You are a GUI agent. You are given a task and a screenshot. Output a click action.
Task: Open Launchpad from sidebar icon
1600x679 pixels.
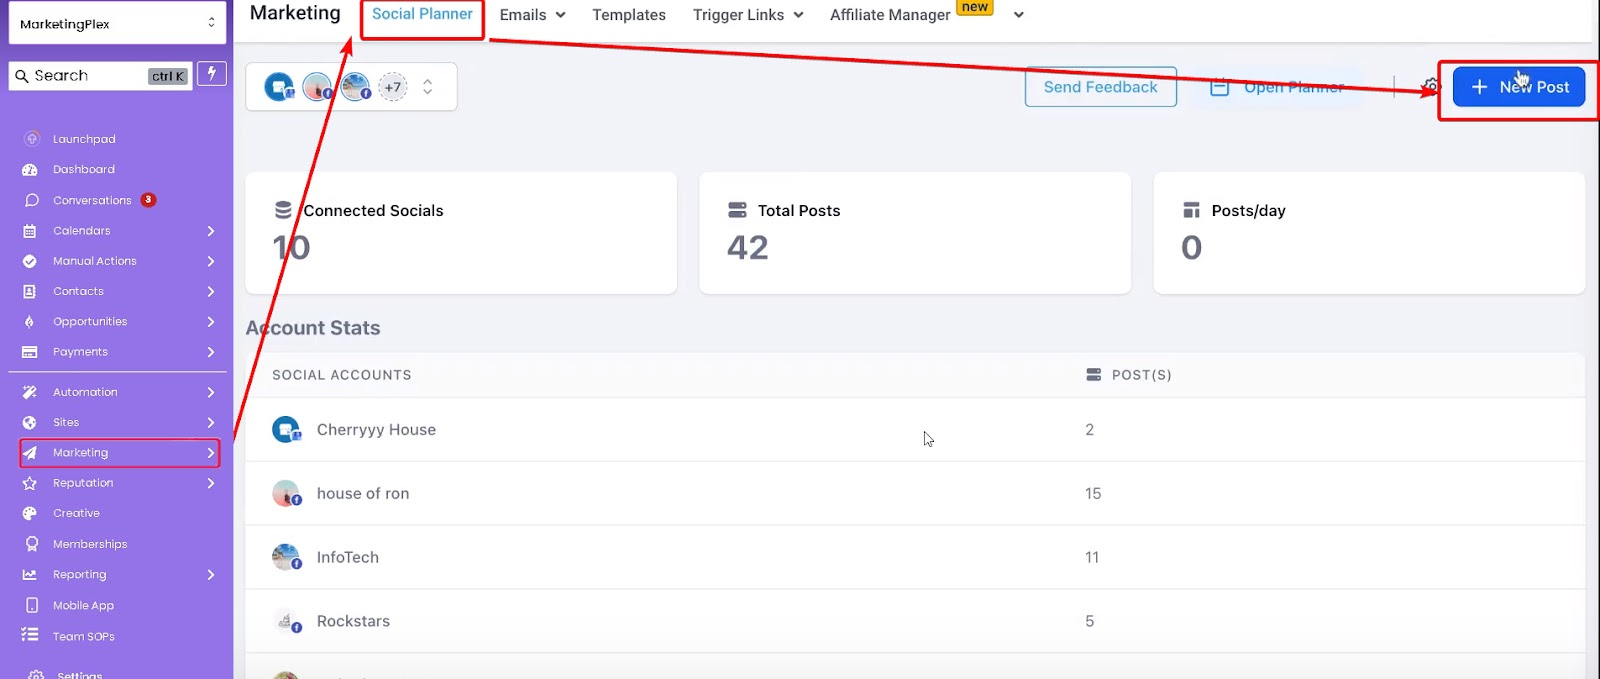tap(31, 139)
